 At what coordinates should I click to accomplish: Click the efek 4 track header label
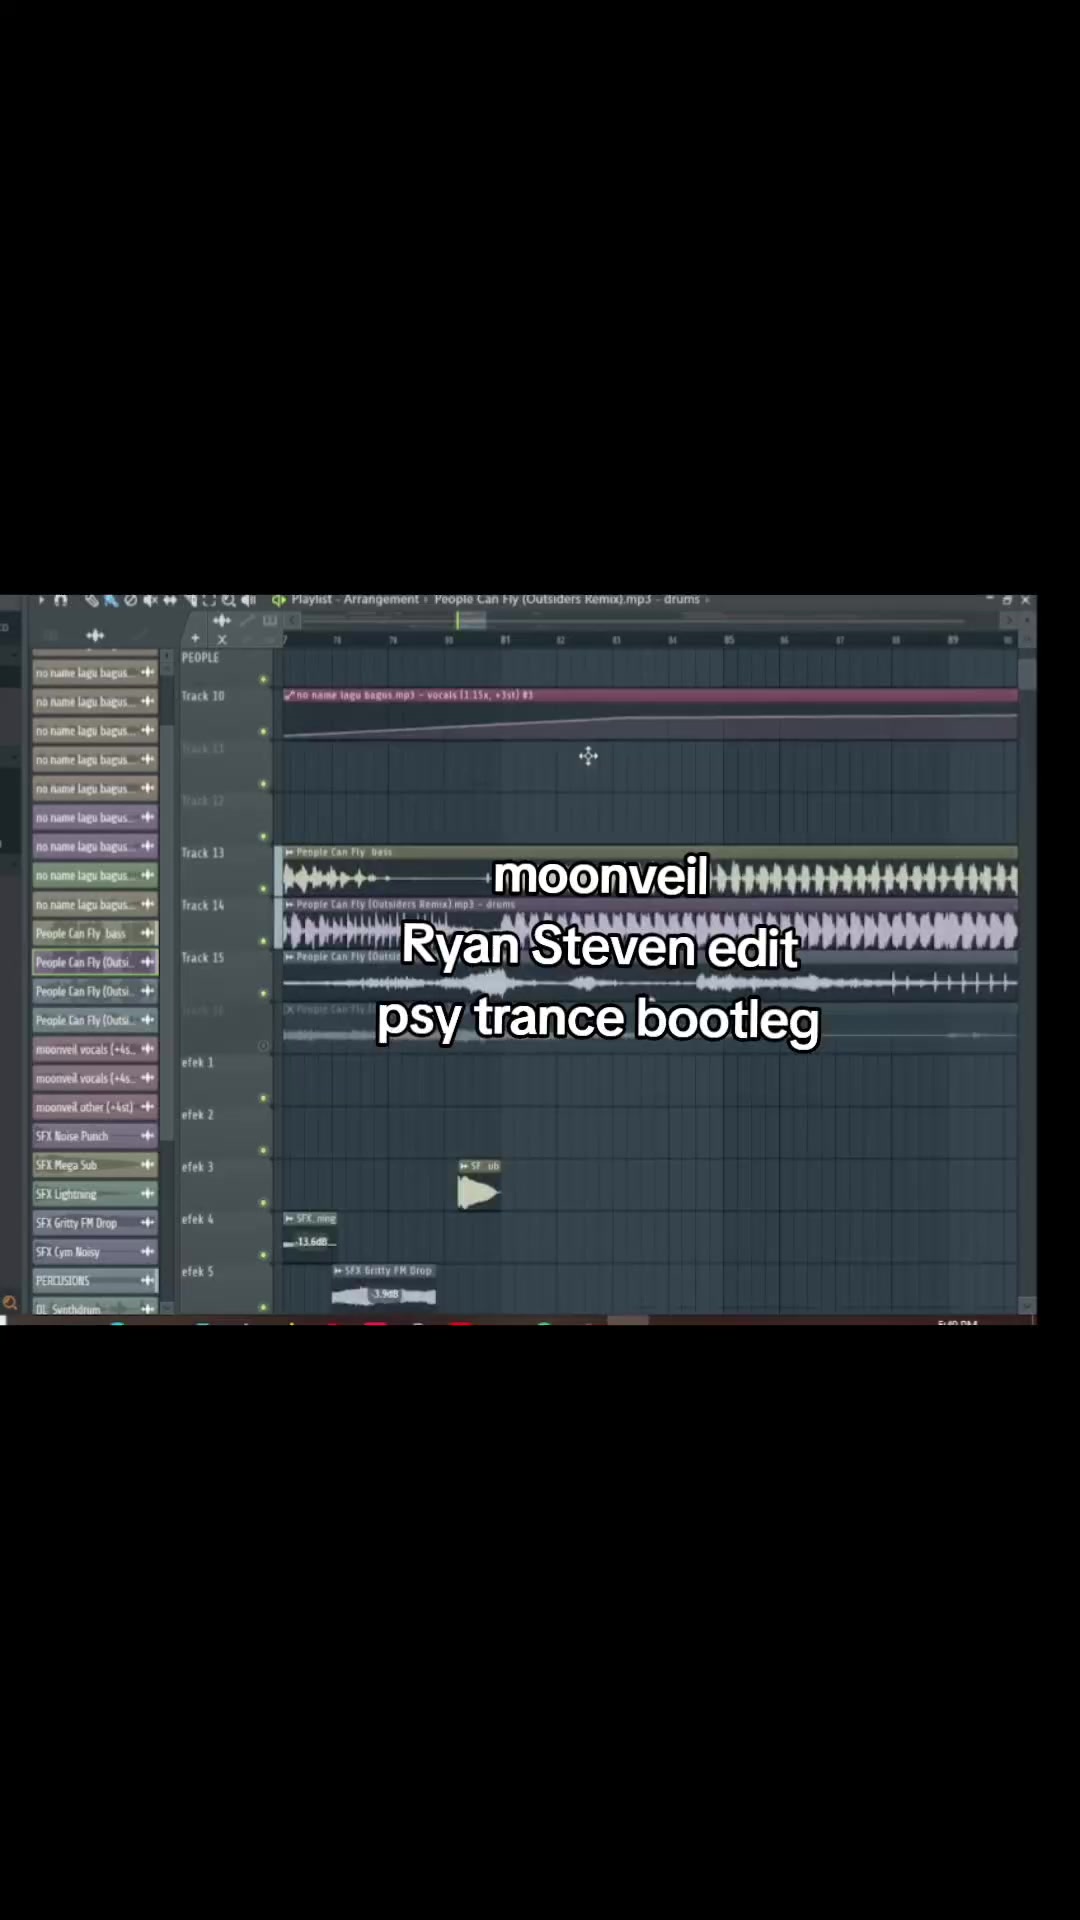(198, 1219)
